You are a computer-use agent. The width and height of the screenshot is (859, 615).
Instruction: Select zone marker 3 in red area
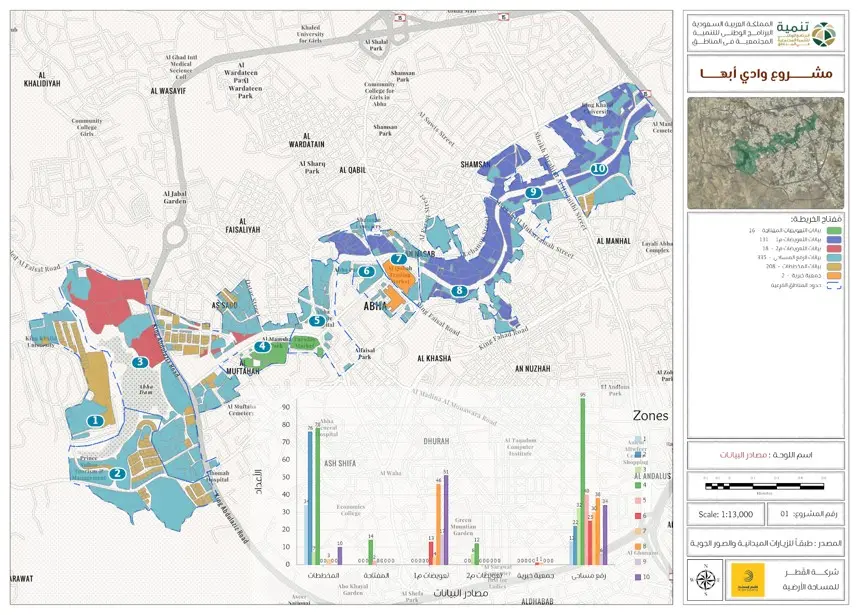(117, 474)
